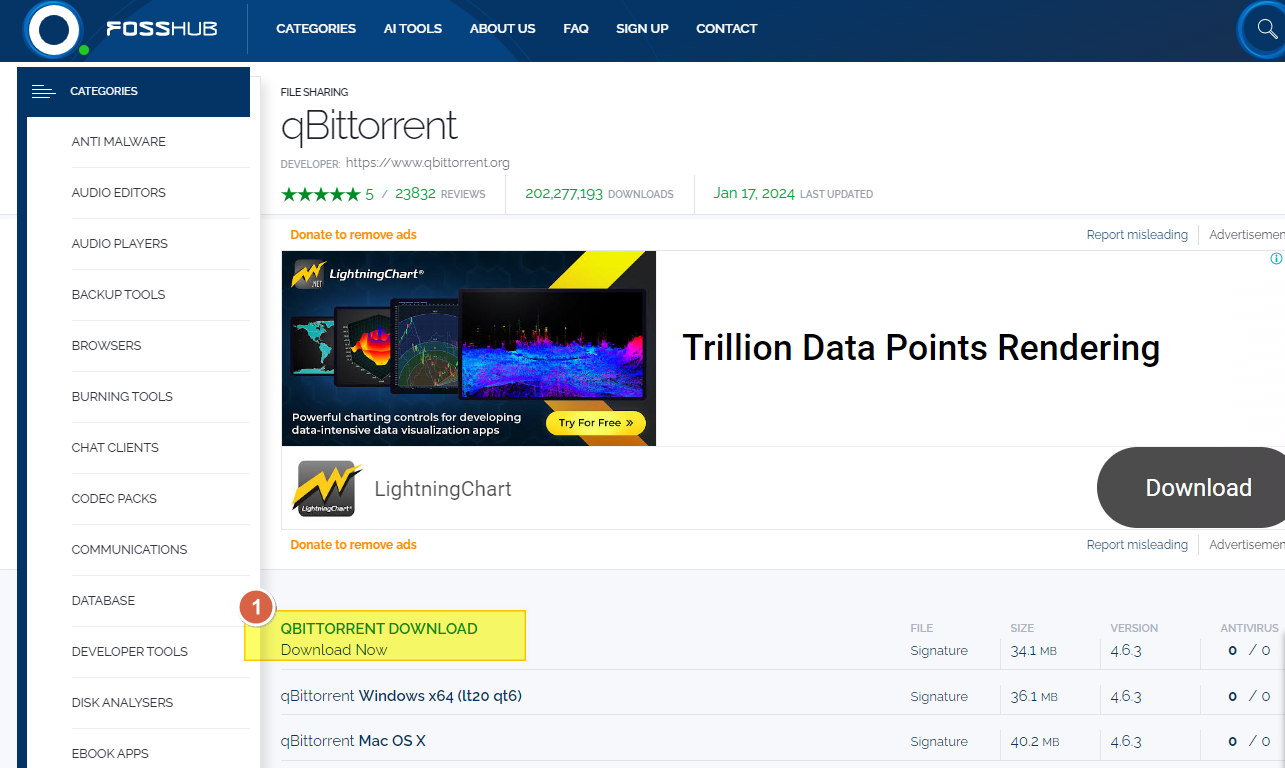The image size is (1285, 768).
Task: Open AI TOOLS menu item
Action: tap(413, 29)
